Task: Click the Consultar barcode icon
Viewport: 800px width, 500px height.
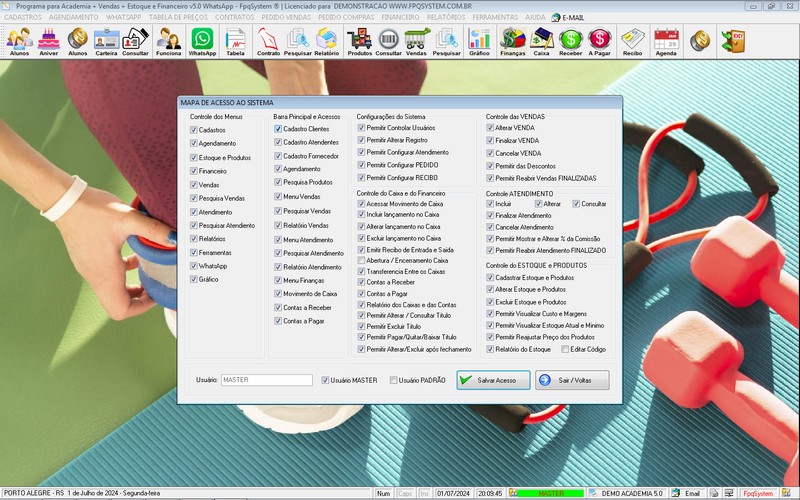Action: click(388, 41)
